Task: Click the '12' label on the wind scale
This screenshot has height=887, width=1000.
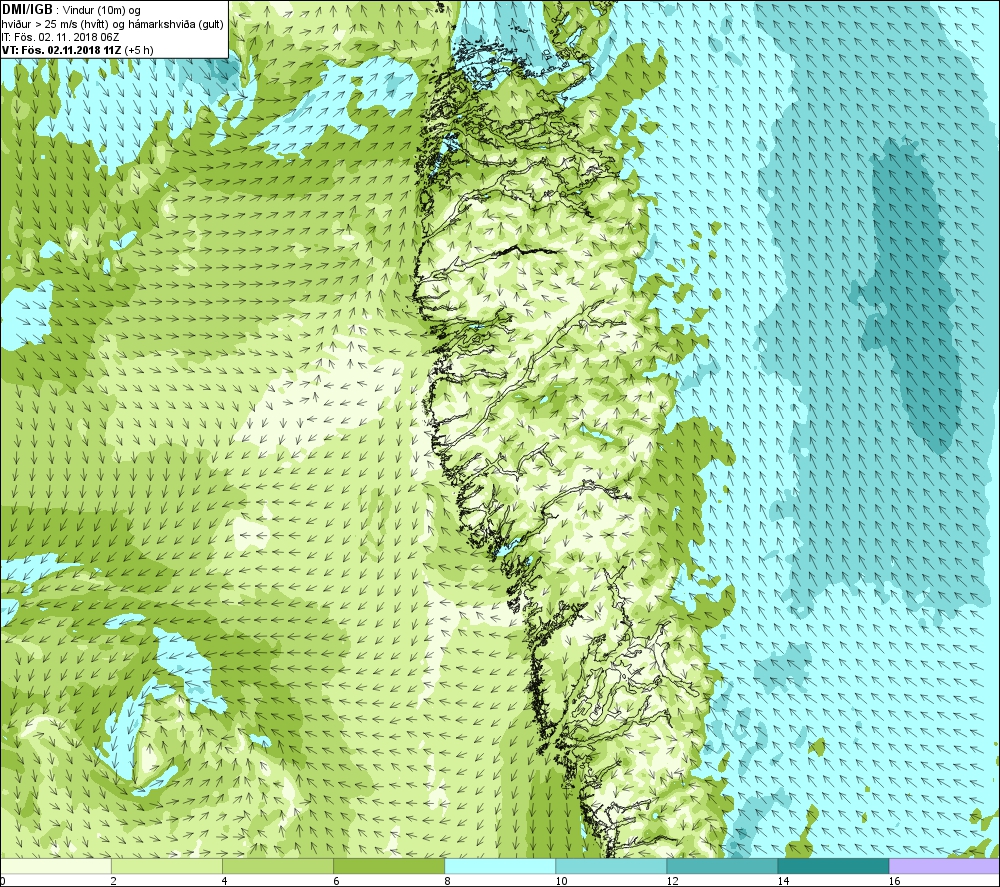Action: (672, 881)
